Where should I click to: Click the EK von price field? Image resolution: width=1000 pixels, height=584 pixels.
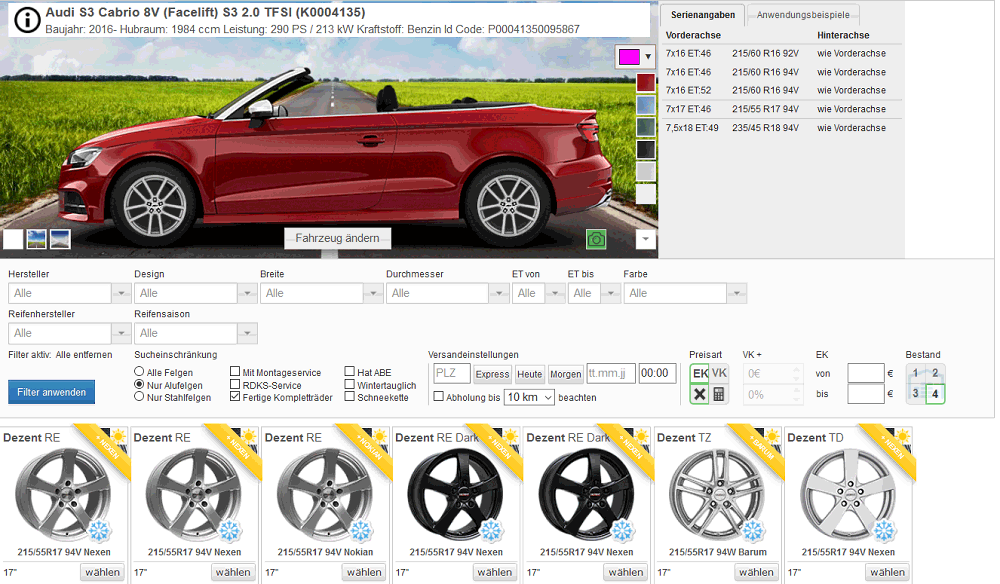(865, 374)
